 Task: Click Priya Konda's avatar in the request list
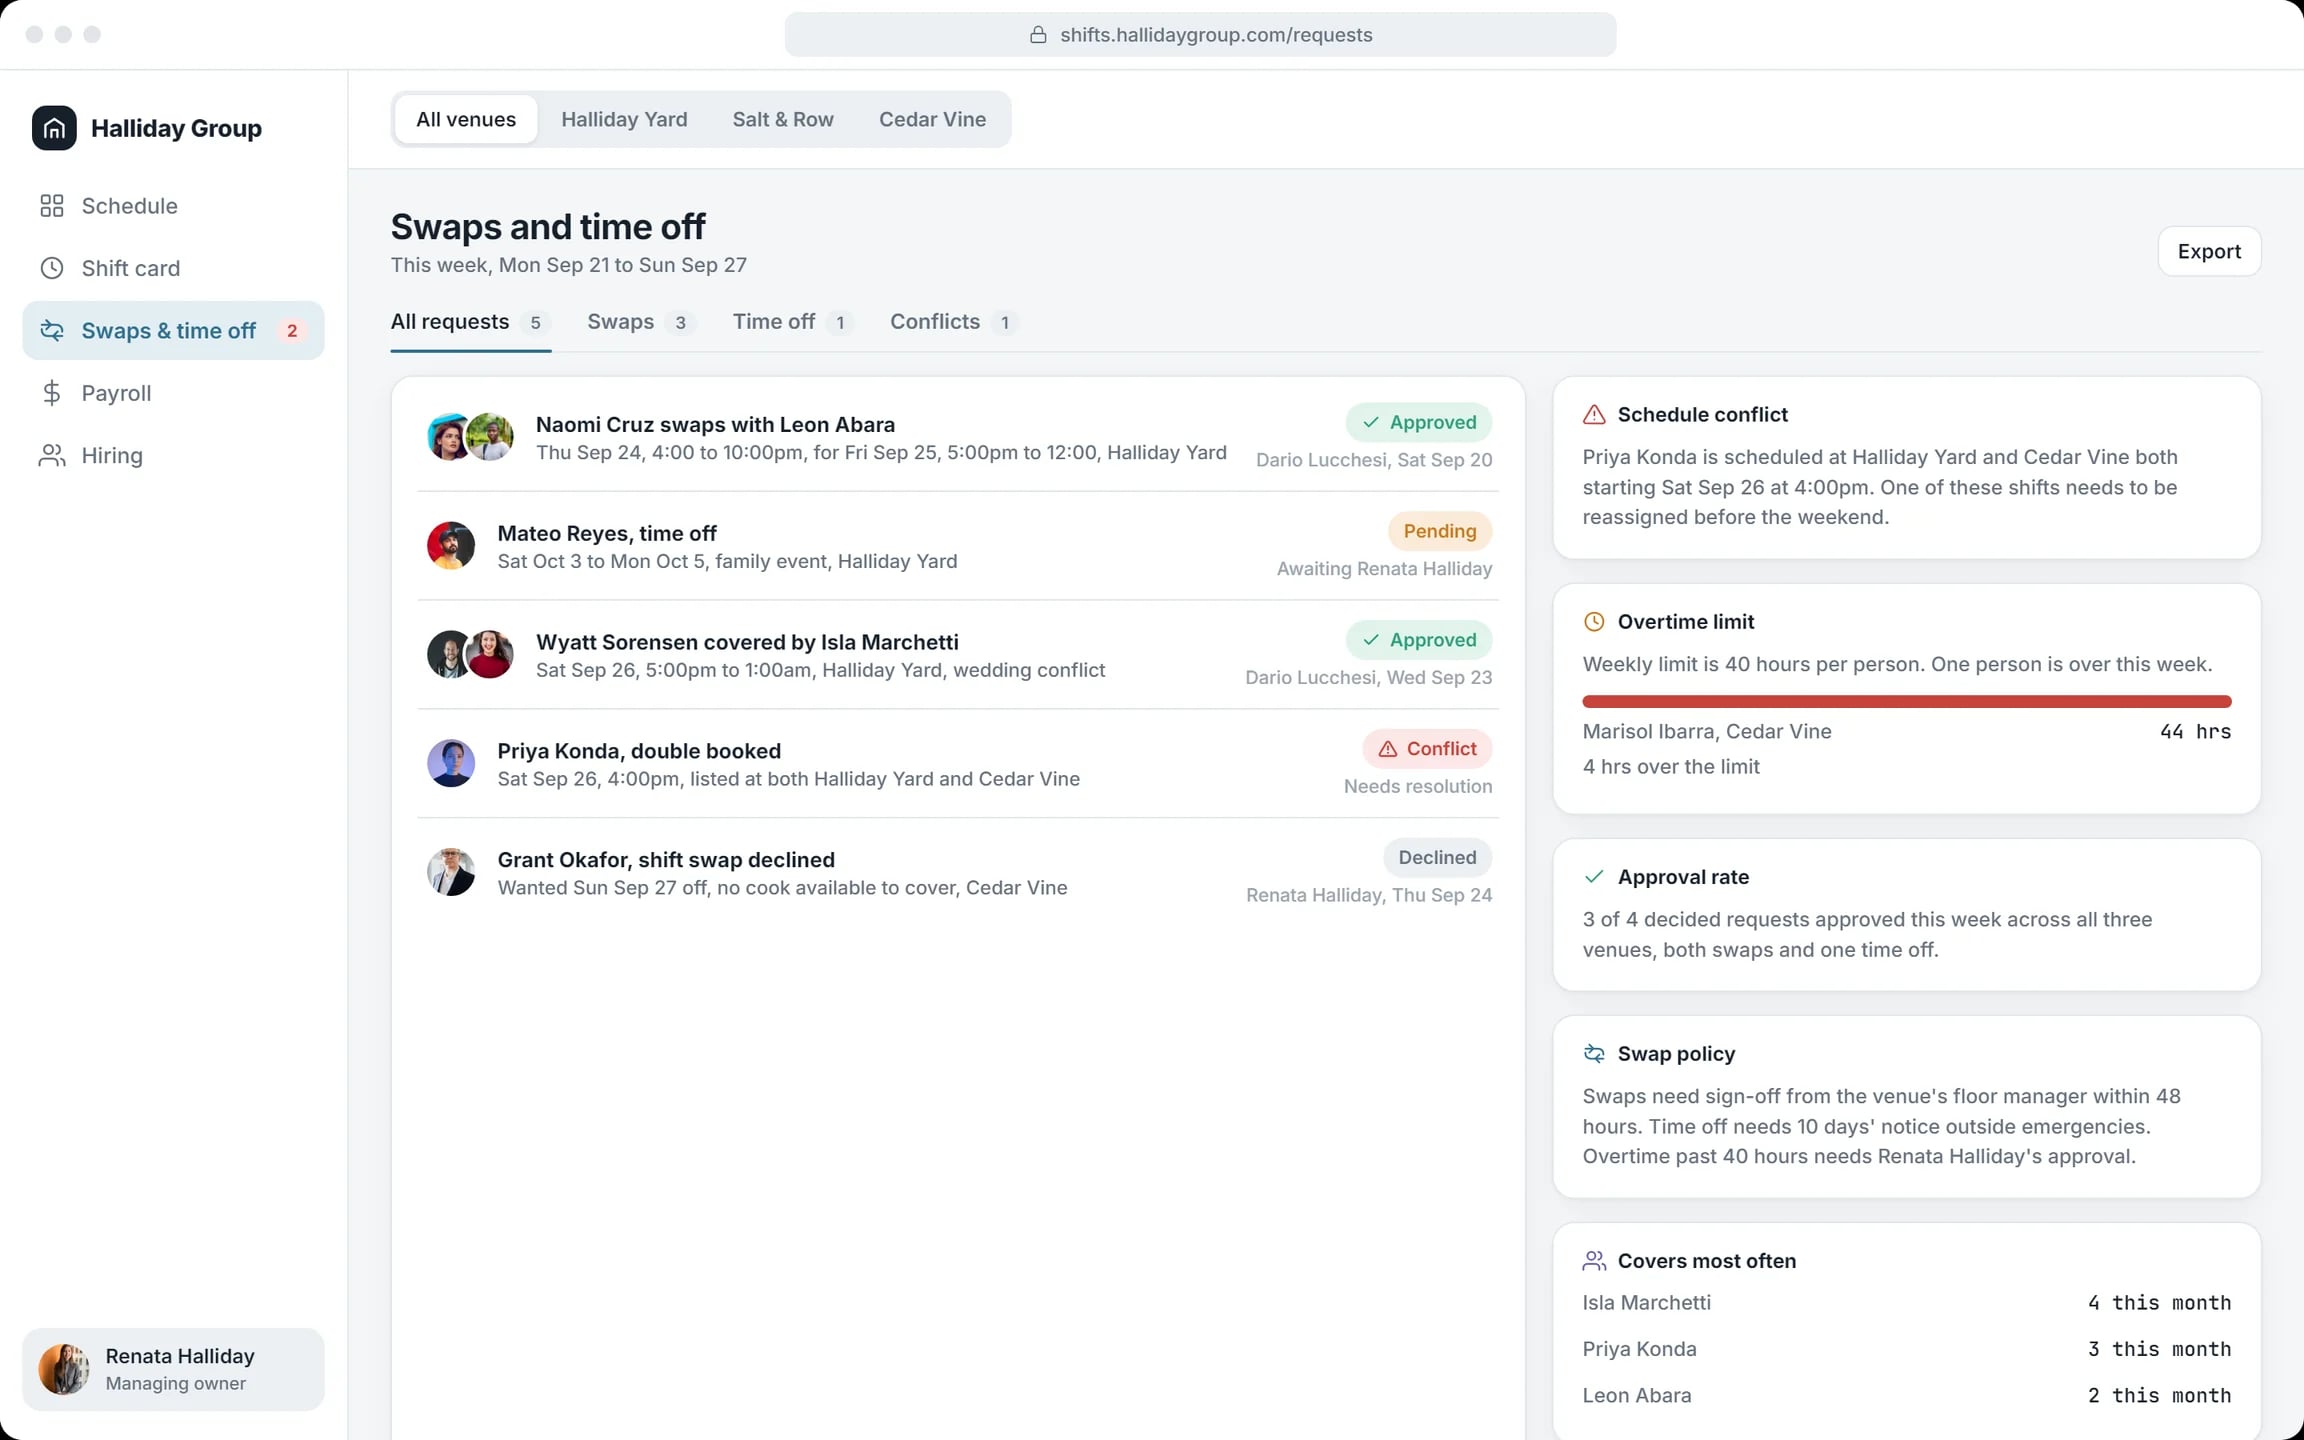pyautogui.click(x=451, y=764)
